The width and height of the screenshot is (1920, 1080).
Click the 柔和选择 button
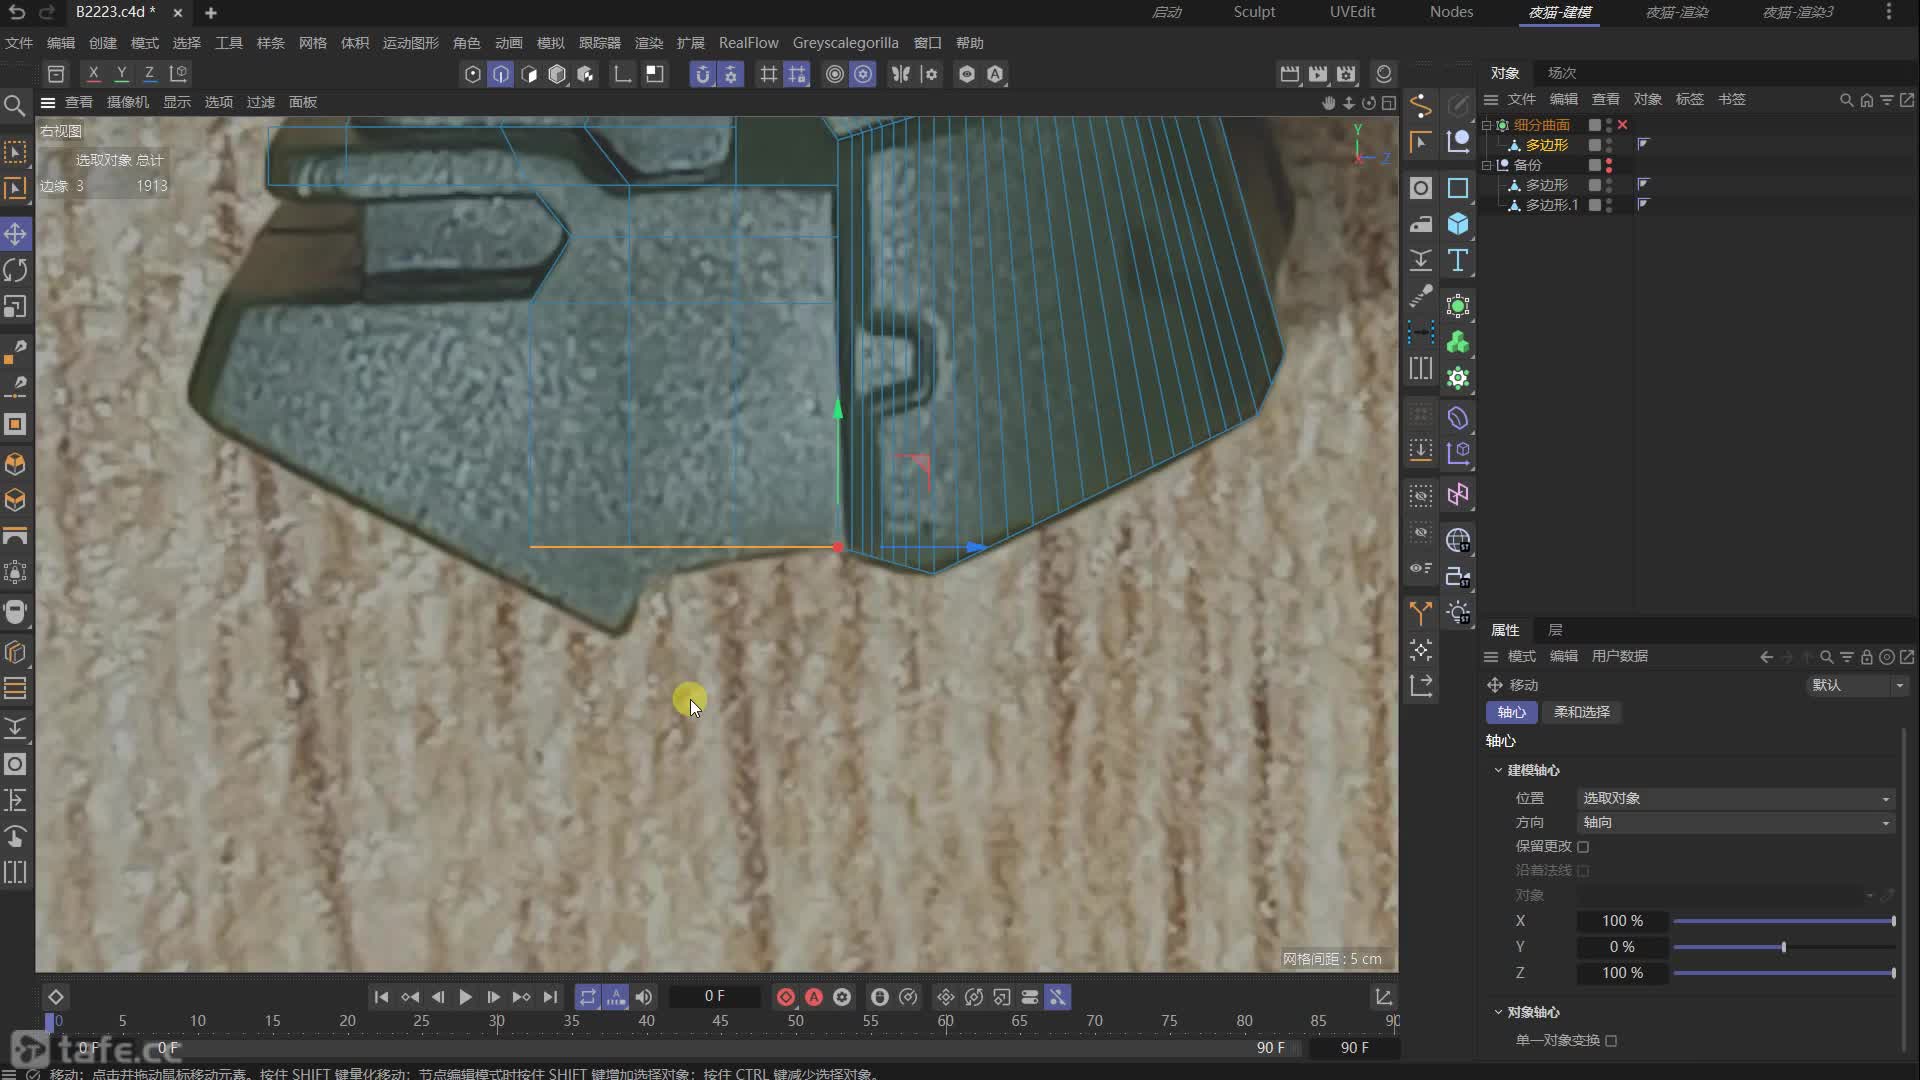click(x=1581, y=712)
